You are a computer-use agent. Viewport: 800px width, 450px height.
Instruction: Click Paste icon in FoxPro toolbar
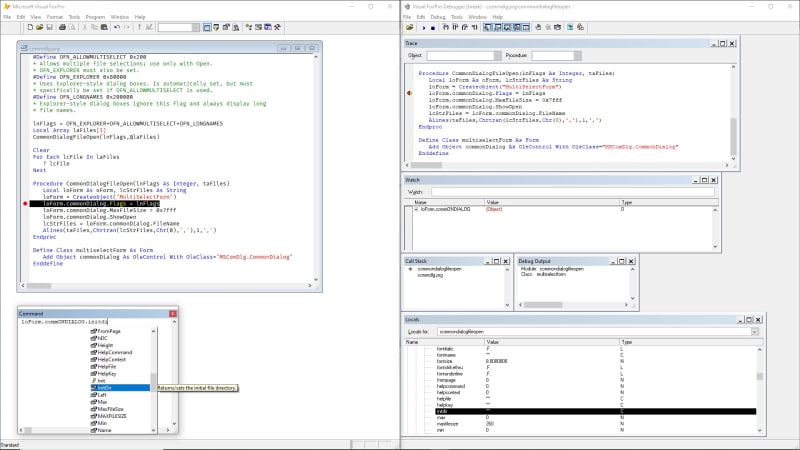coord(104,27)
